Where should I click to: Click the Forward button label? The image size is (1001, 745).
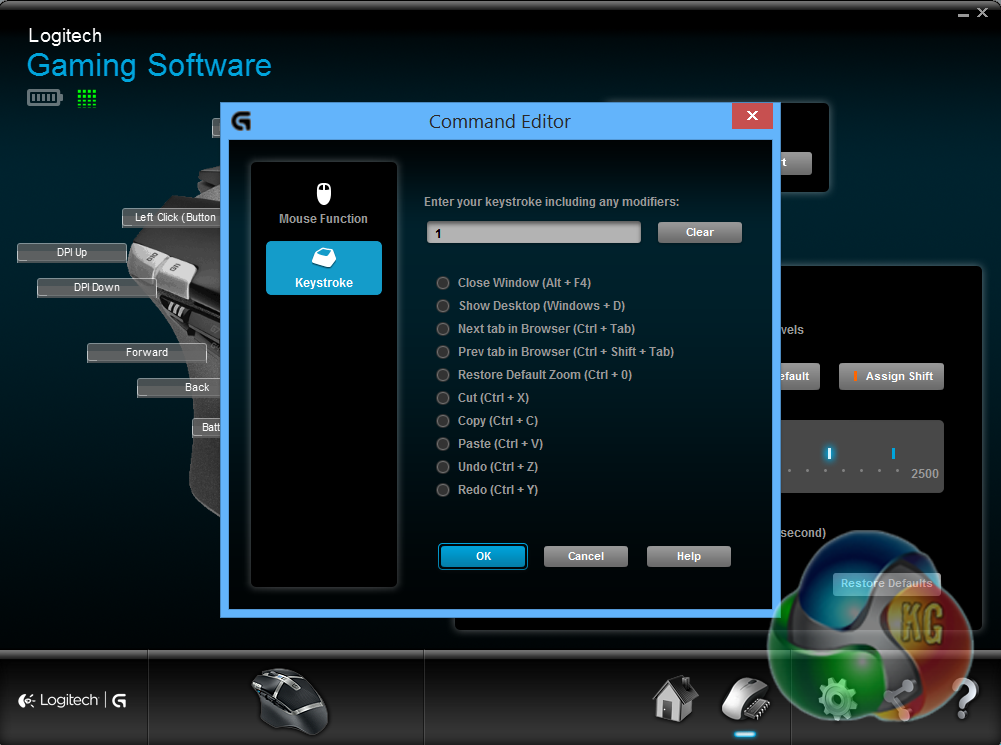tap(147, 352)
